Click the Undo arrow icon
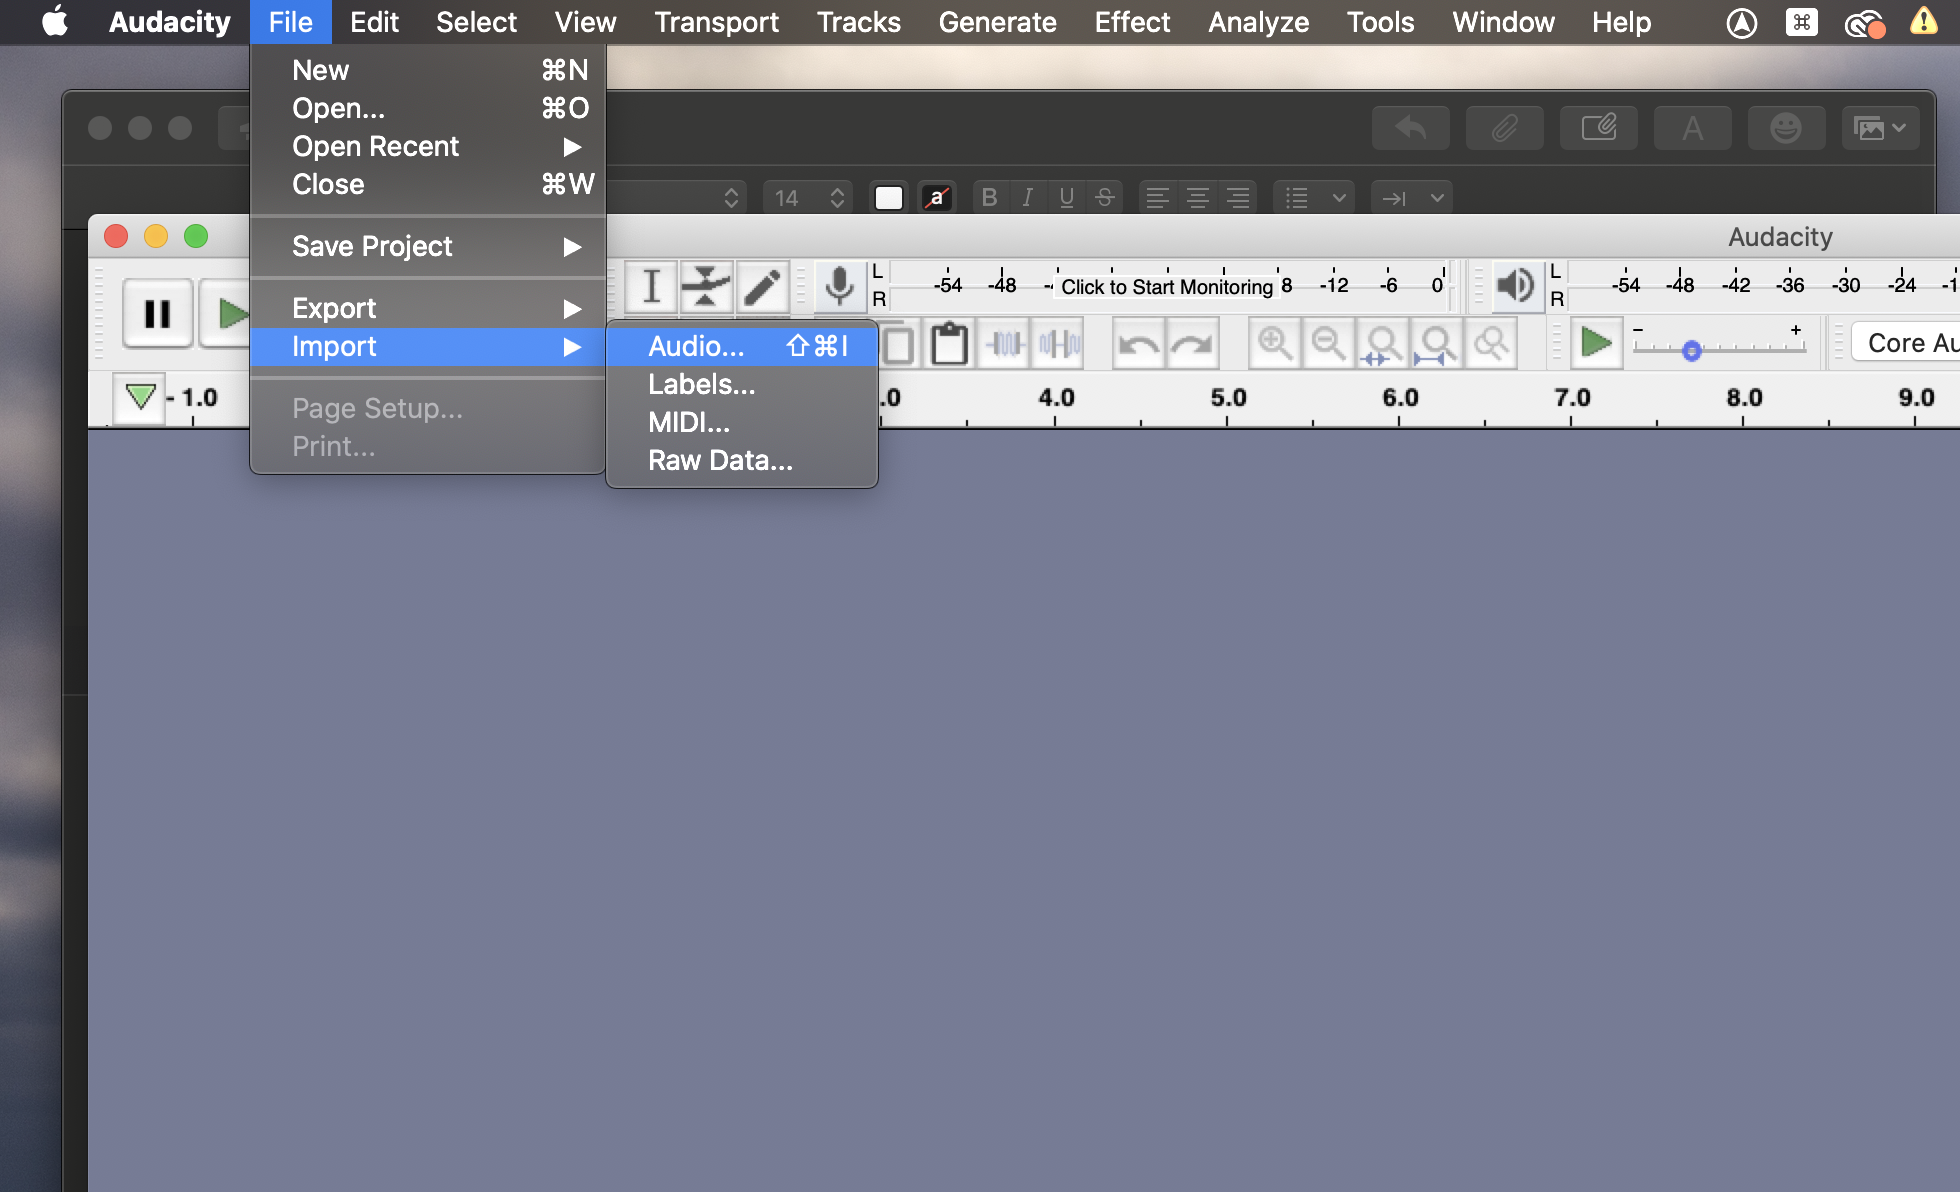Screen dimensions: 1960x1192 tap(1138, 344)
